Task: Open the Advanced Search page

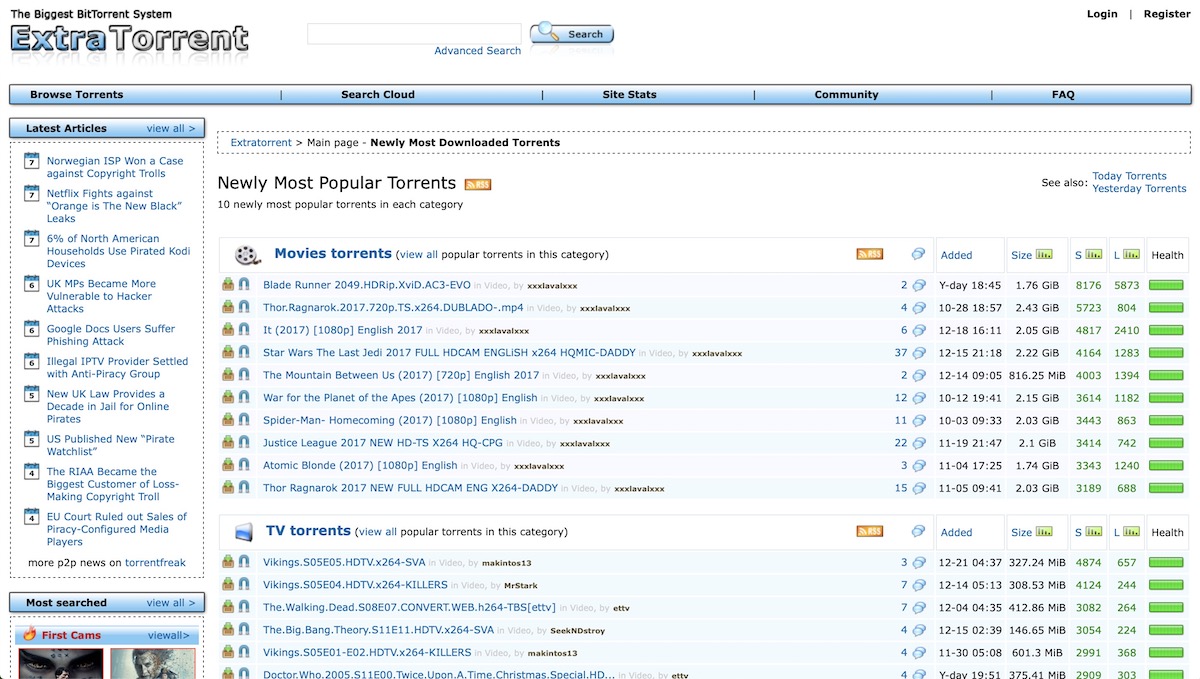Action: point(477,50)
